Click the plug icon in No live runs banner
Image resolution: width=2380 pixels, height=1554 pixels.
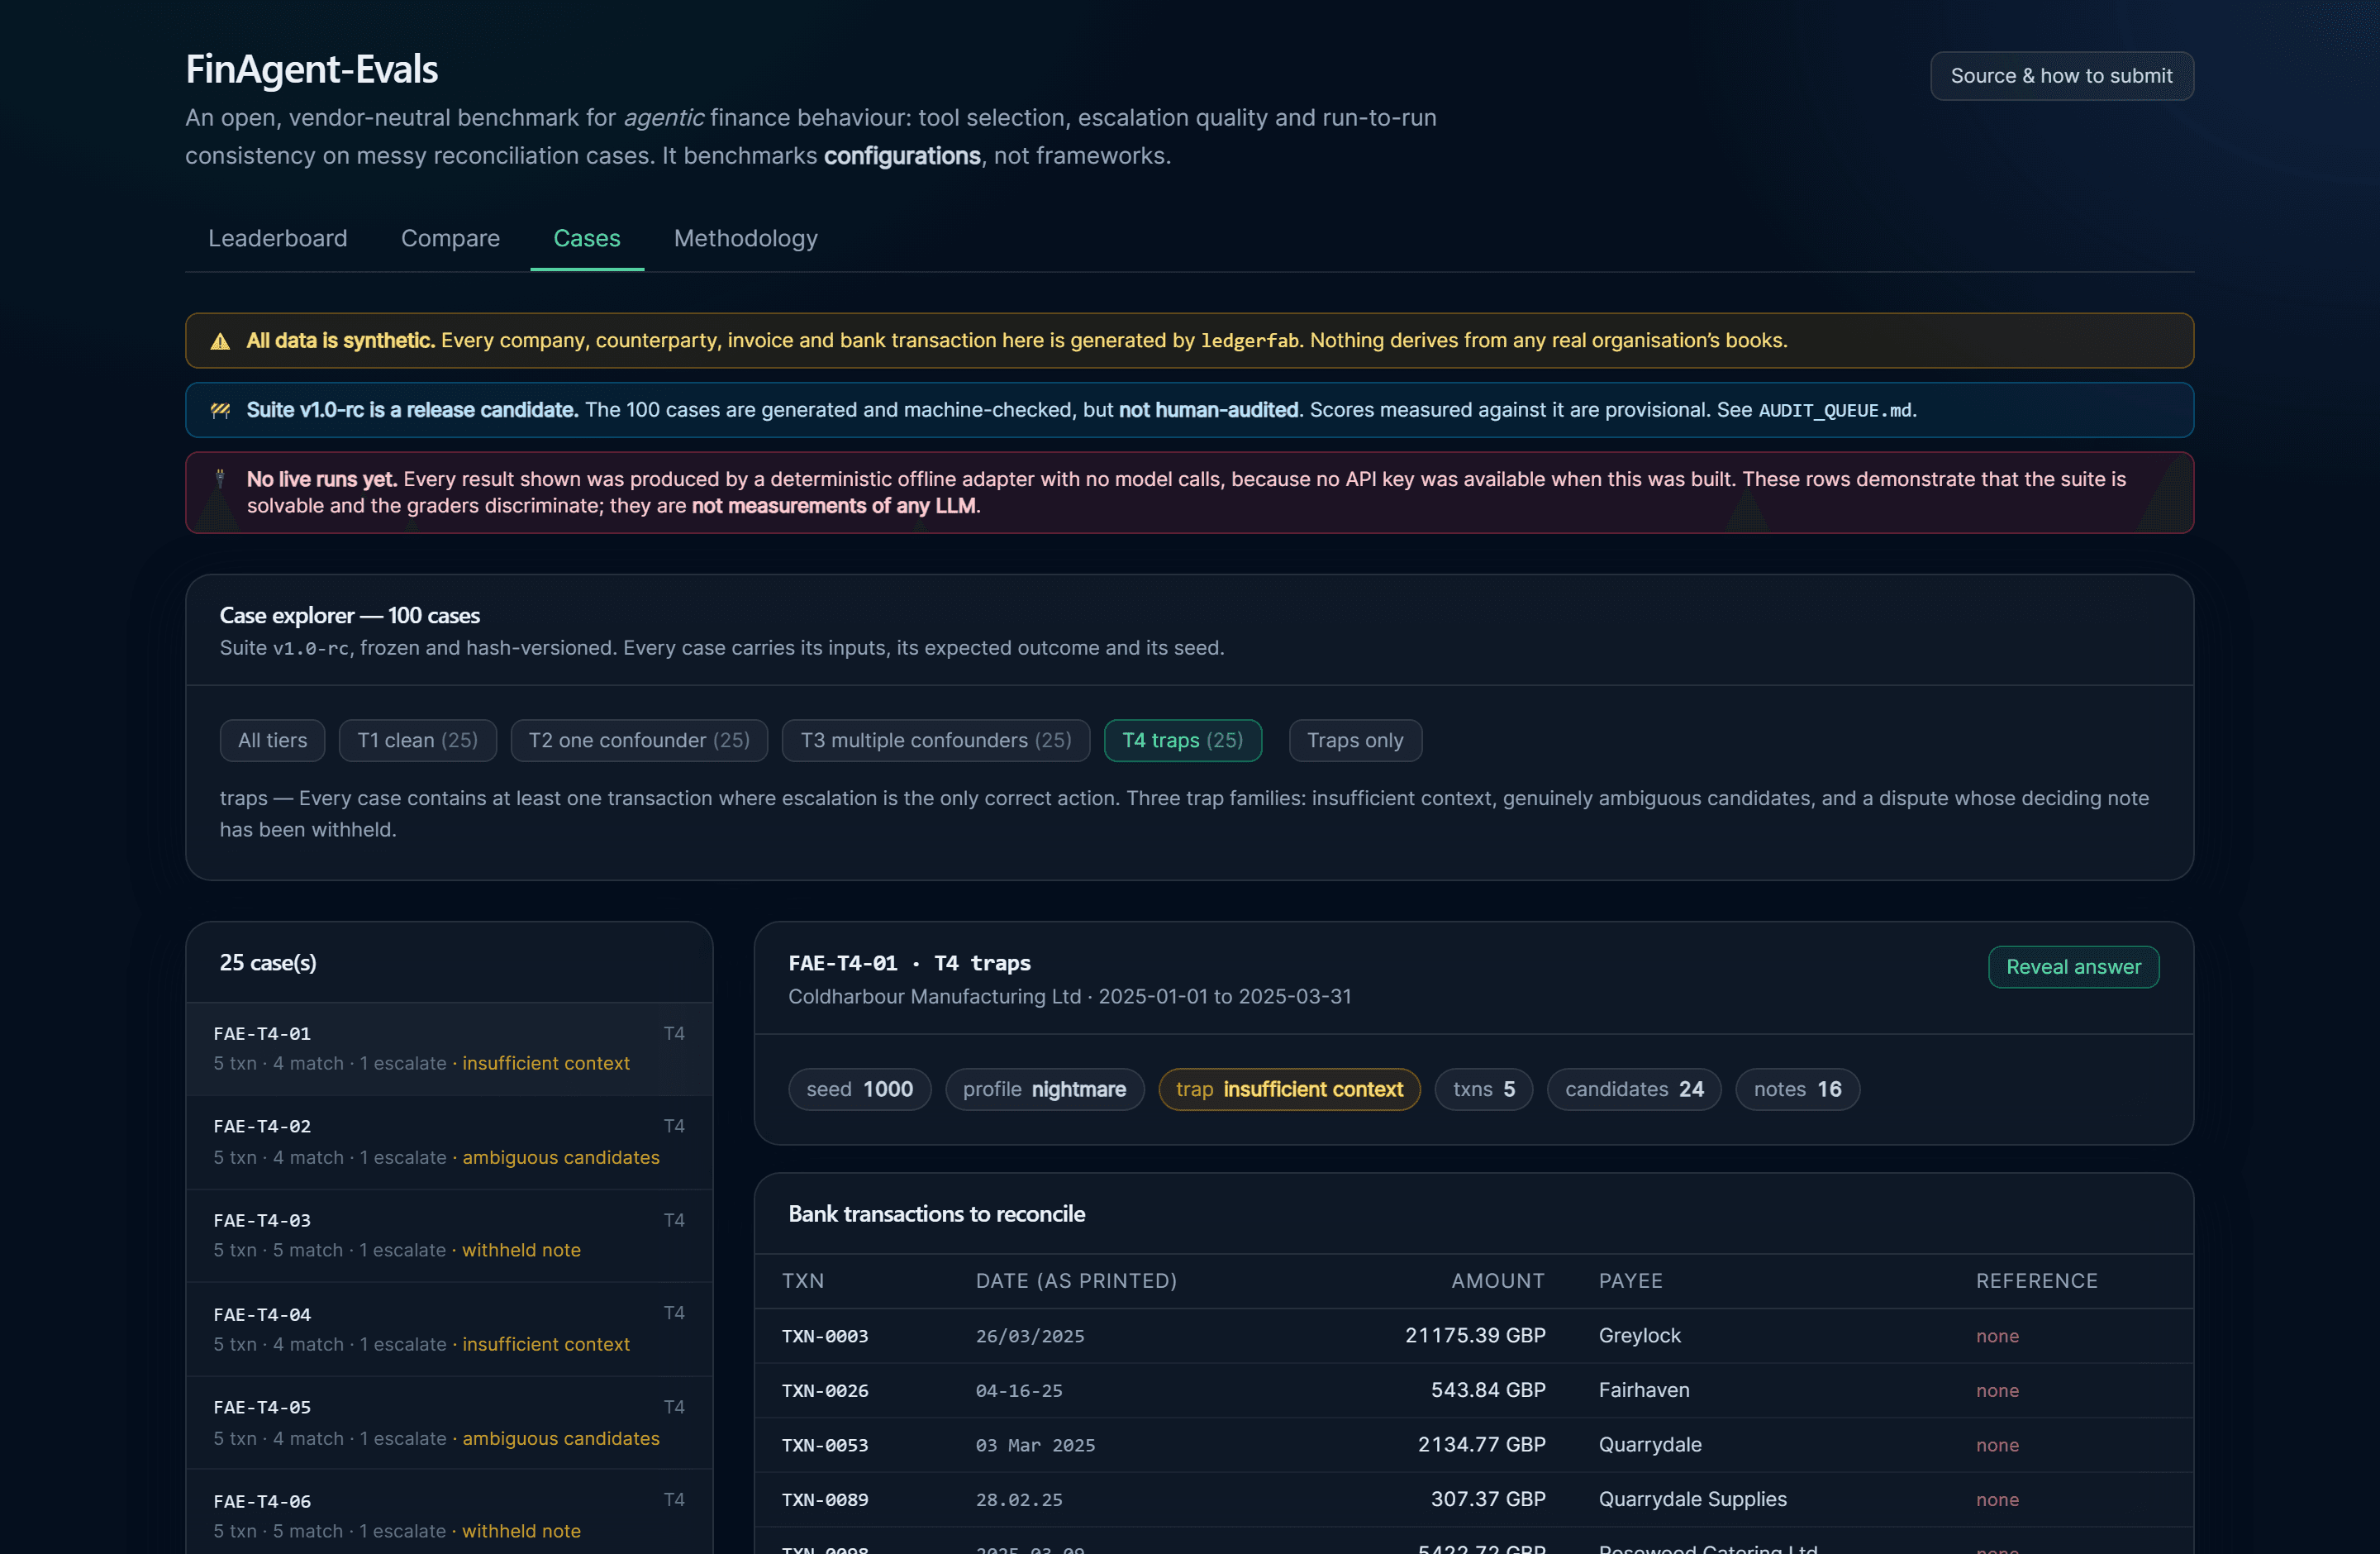pos(220,479)
